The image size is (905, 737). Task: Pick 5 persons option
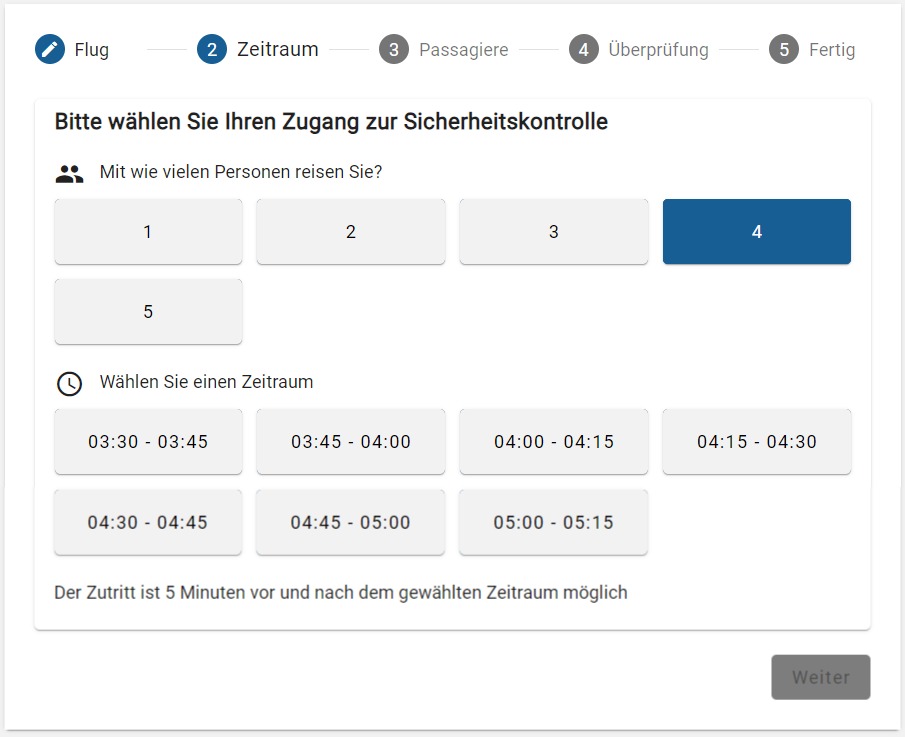coord(148,312)
